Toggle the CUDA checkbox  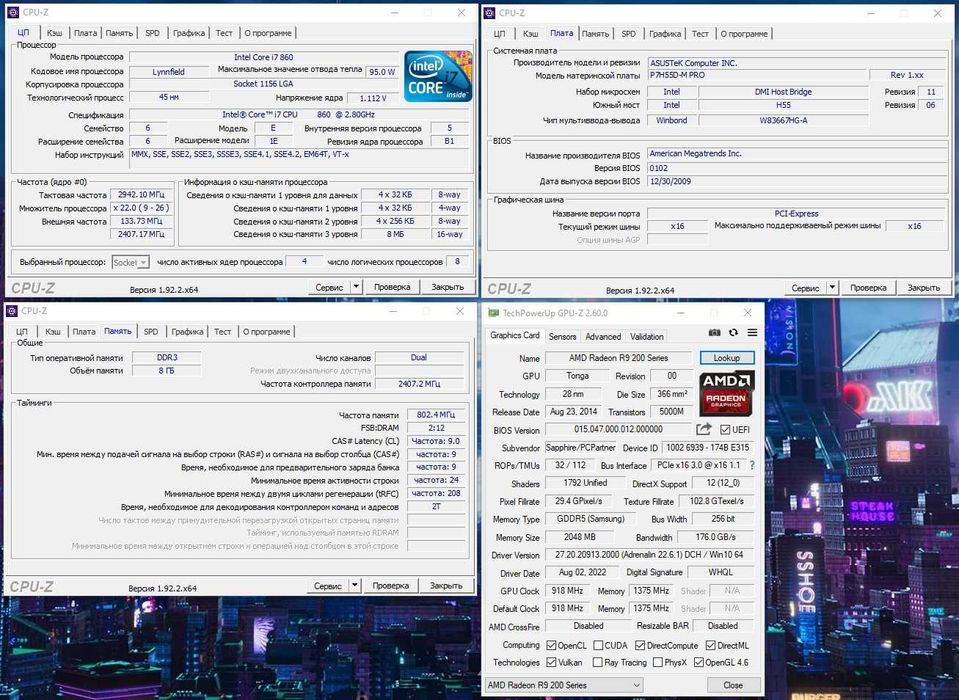coord(598,646)
